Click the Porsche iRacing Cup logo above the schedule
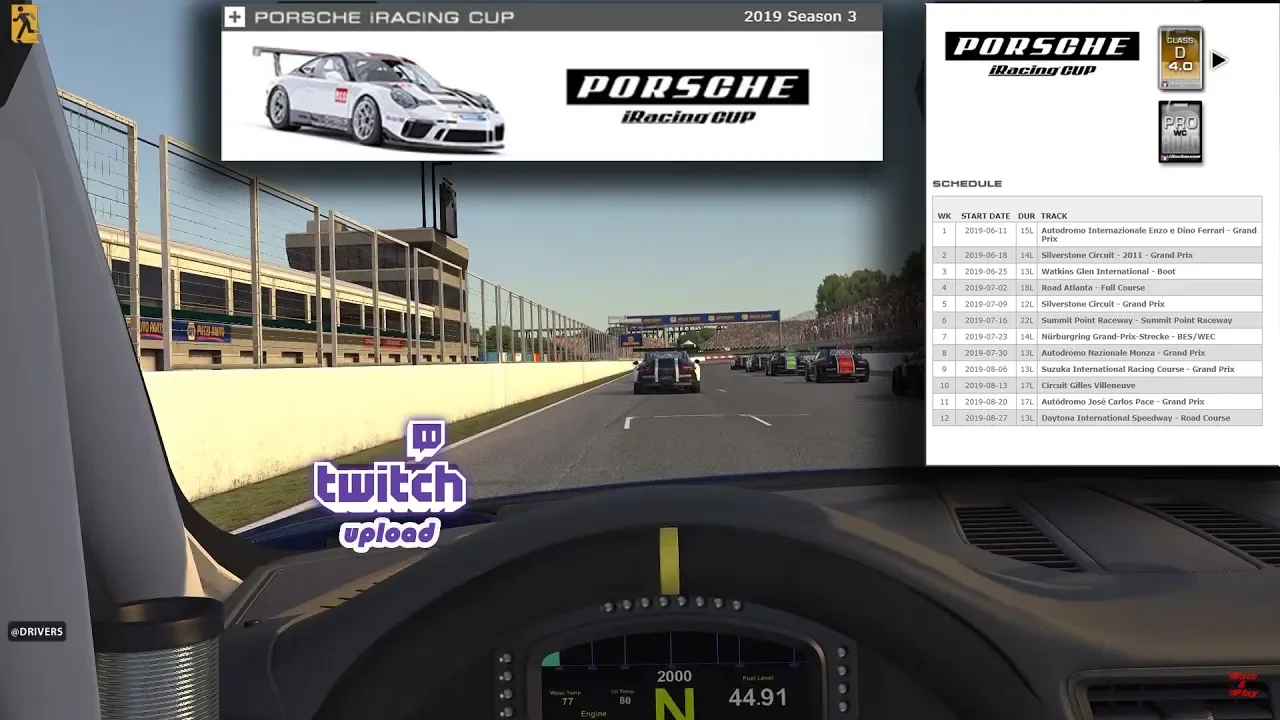 point(1042,54)
